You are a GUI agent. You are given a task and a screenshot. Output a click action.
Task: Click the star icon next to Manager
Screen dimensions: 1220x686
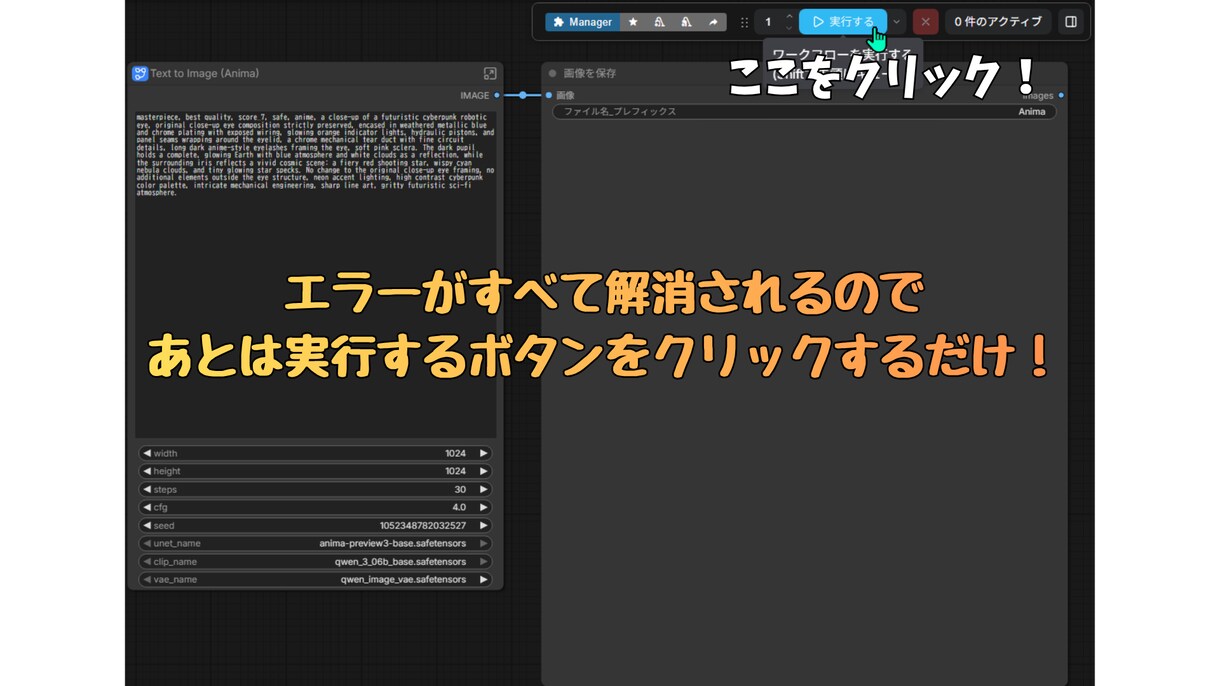point(633,22)
